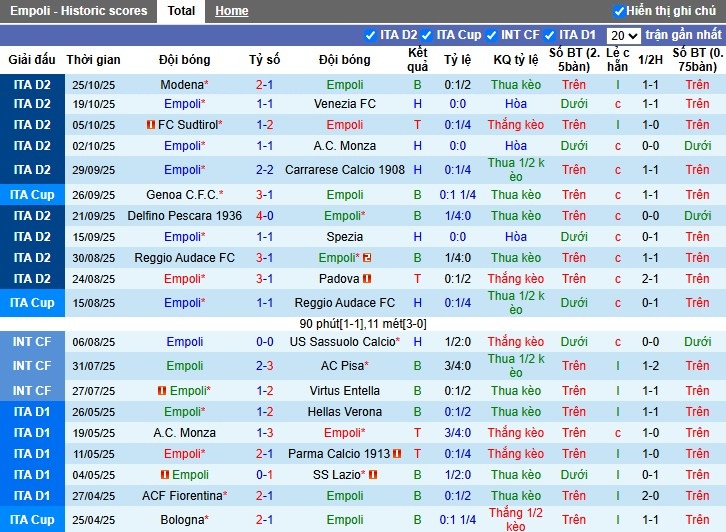Screen dimensions: 726x532
Task: Click the Venezia FC team link
Action: (x=344, y=104)
